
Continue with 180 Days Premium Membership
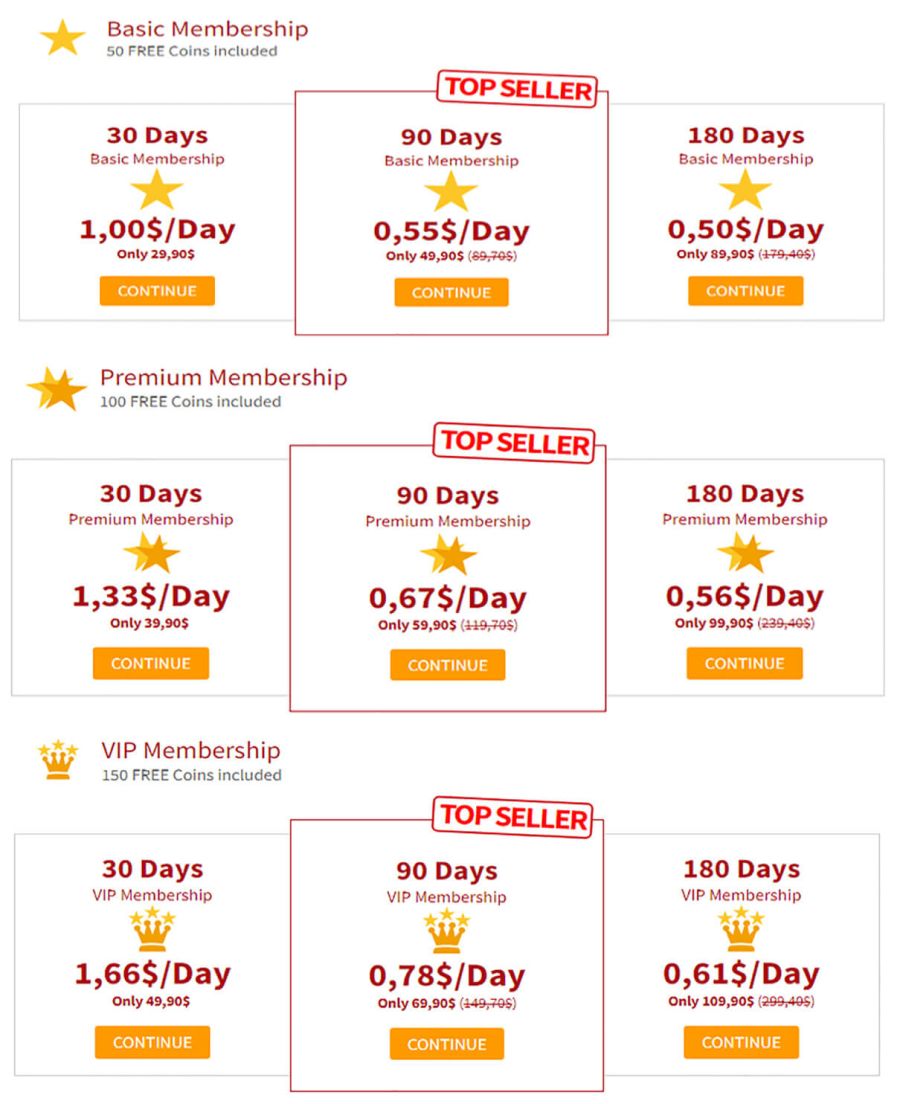point(744,663)
